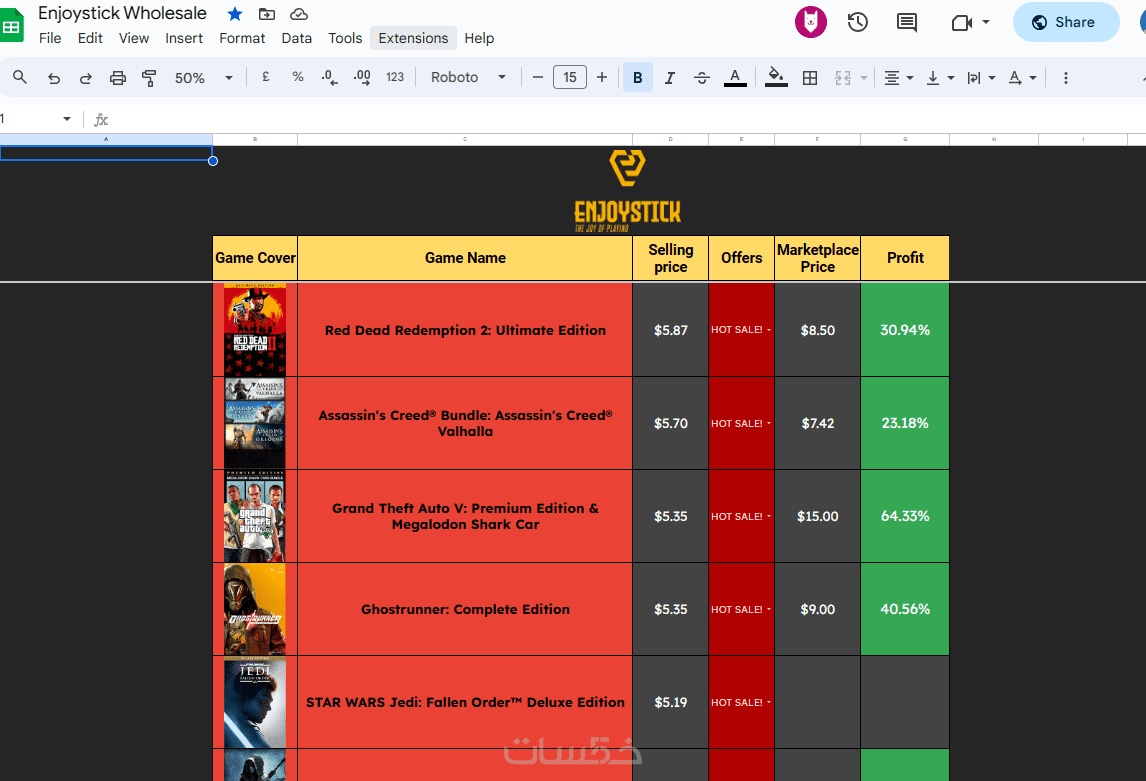Select the Game Name header cell

coord(465,258)
